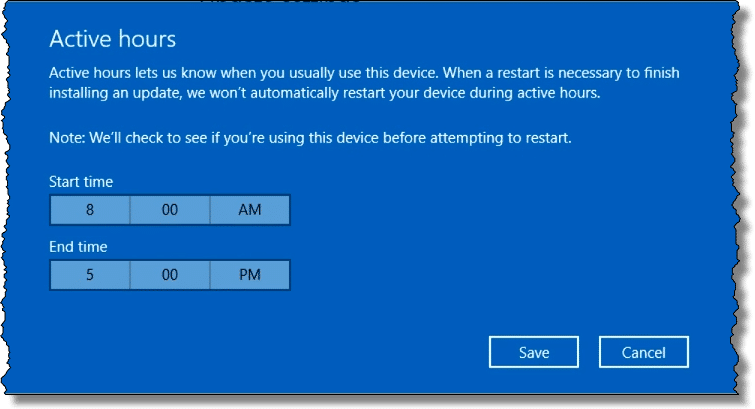Open the Start time hour picker showing 8
This screenshot has width=755, height=409.
tap(89, 210)
